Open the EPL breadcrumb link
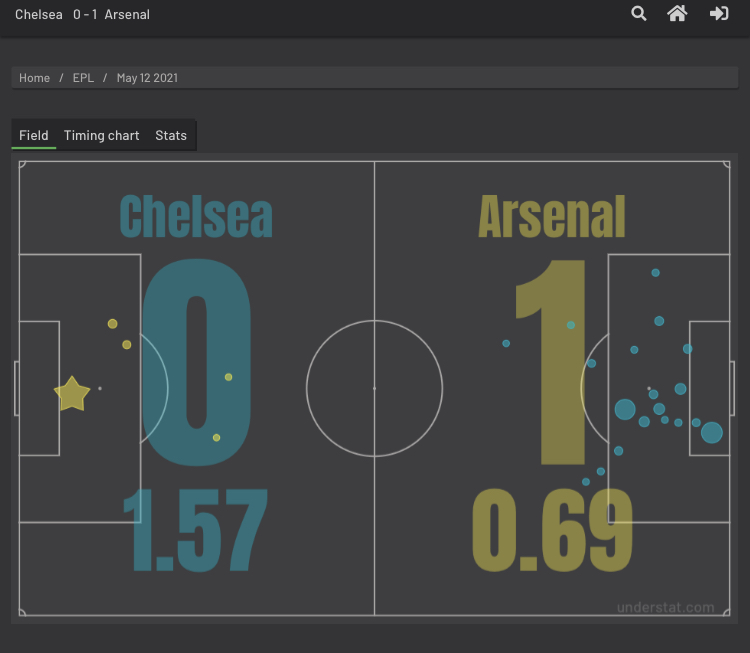Viewport: 750px width, 653px height. tap(83, 78)
